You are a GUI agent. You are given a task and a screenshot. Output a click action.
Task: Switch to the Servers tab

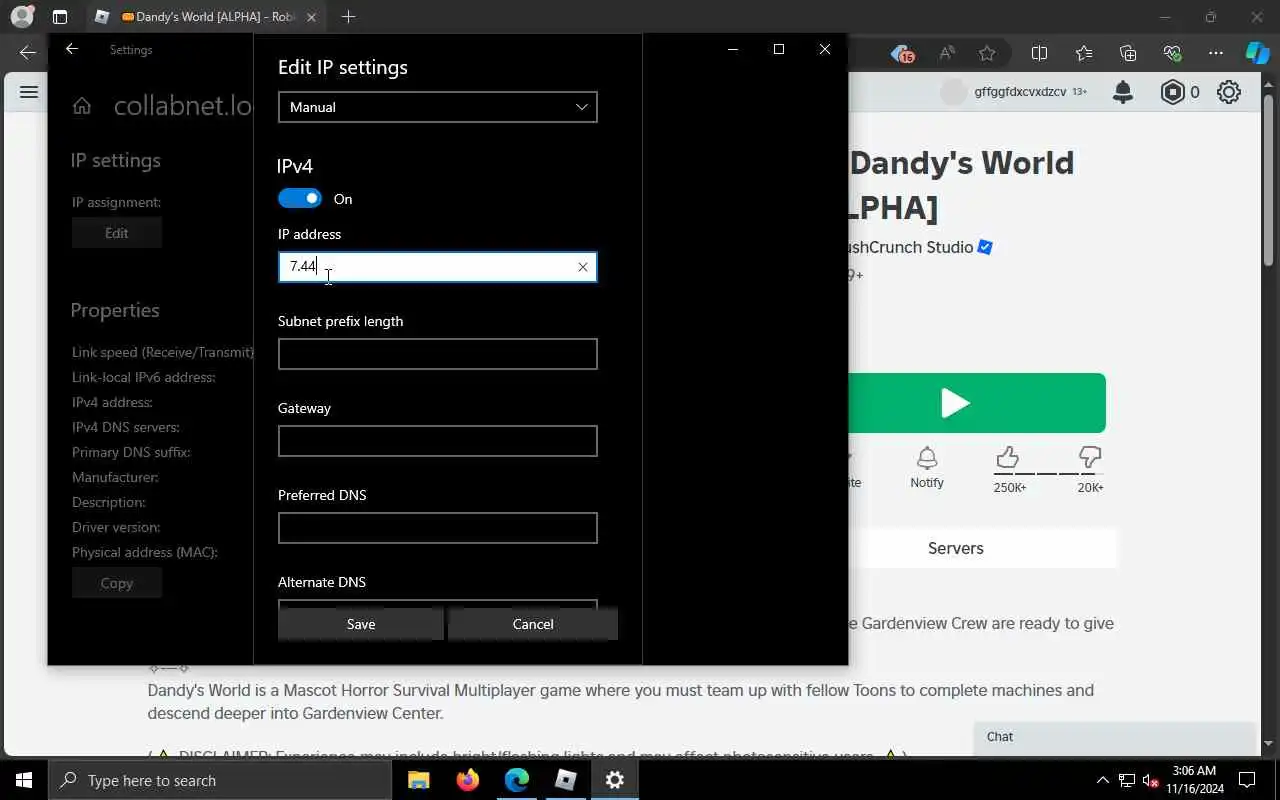click(956, 548)
